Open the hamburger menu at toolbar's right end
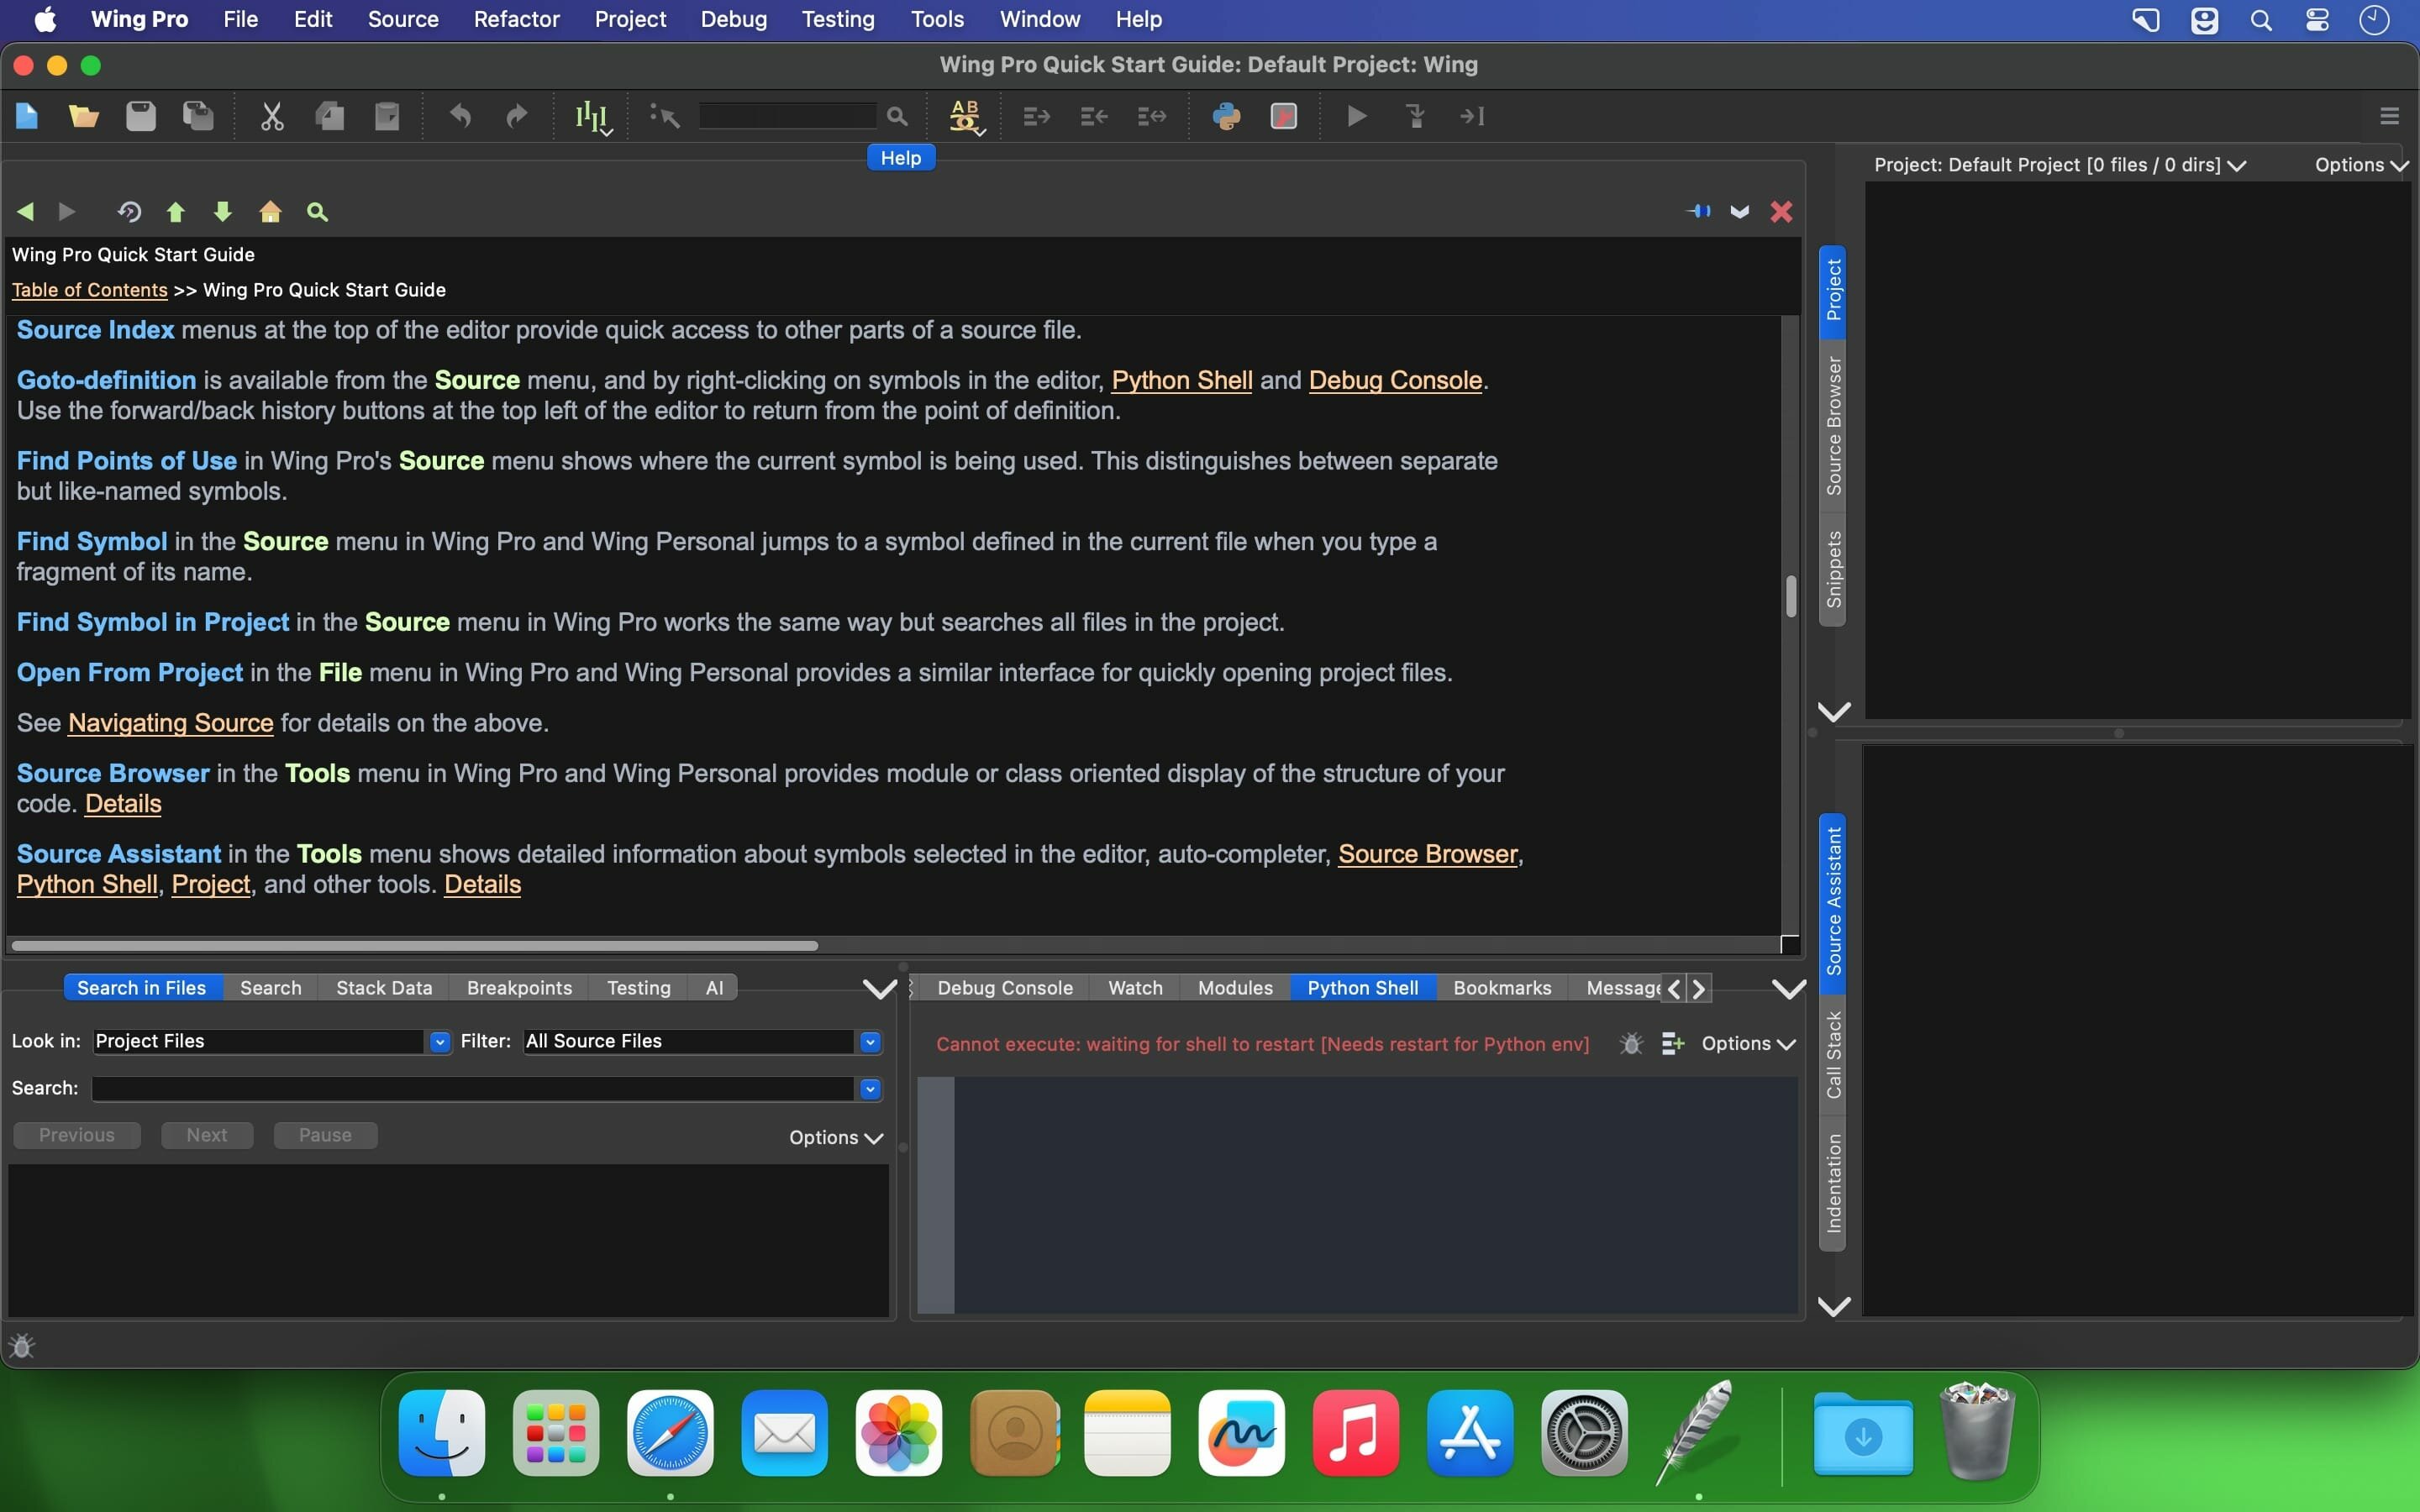 2390,116
